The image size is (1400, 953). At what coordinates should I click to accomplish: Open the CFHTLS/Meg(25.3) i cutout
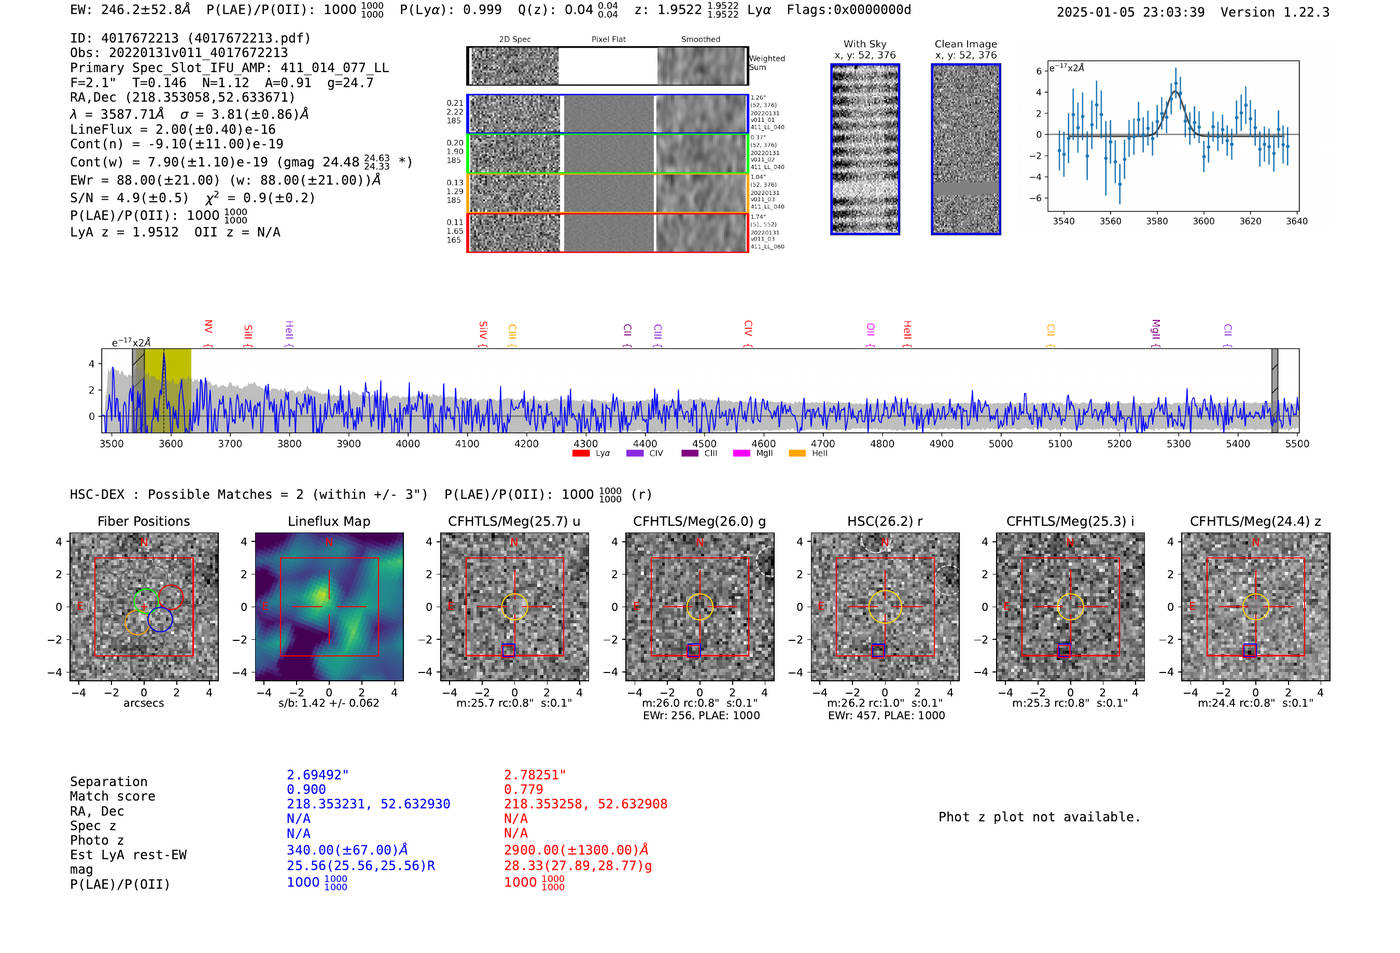(1070, 607)
